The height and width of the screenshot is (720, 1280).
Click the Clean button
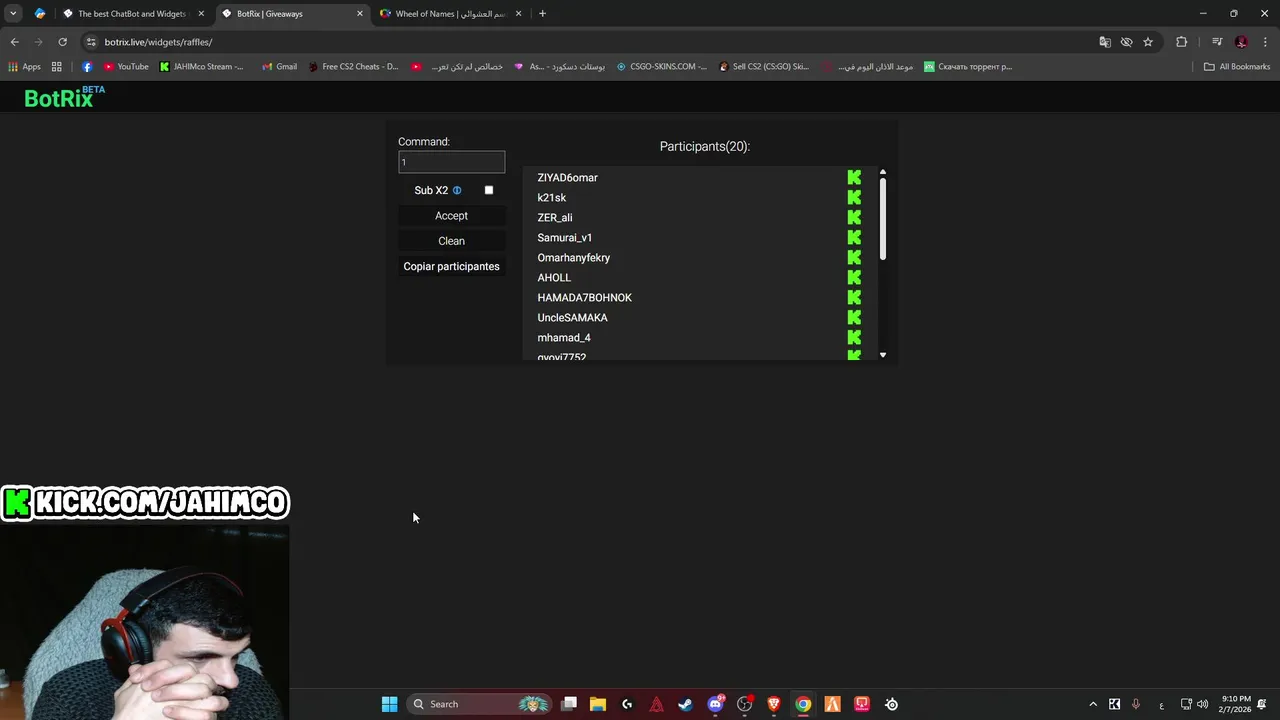coord(451,241)
